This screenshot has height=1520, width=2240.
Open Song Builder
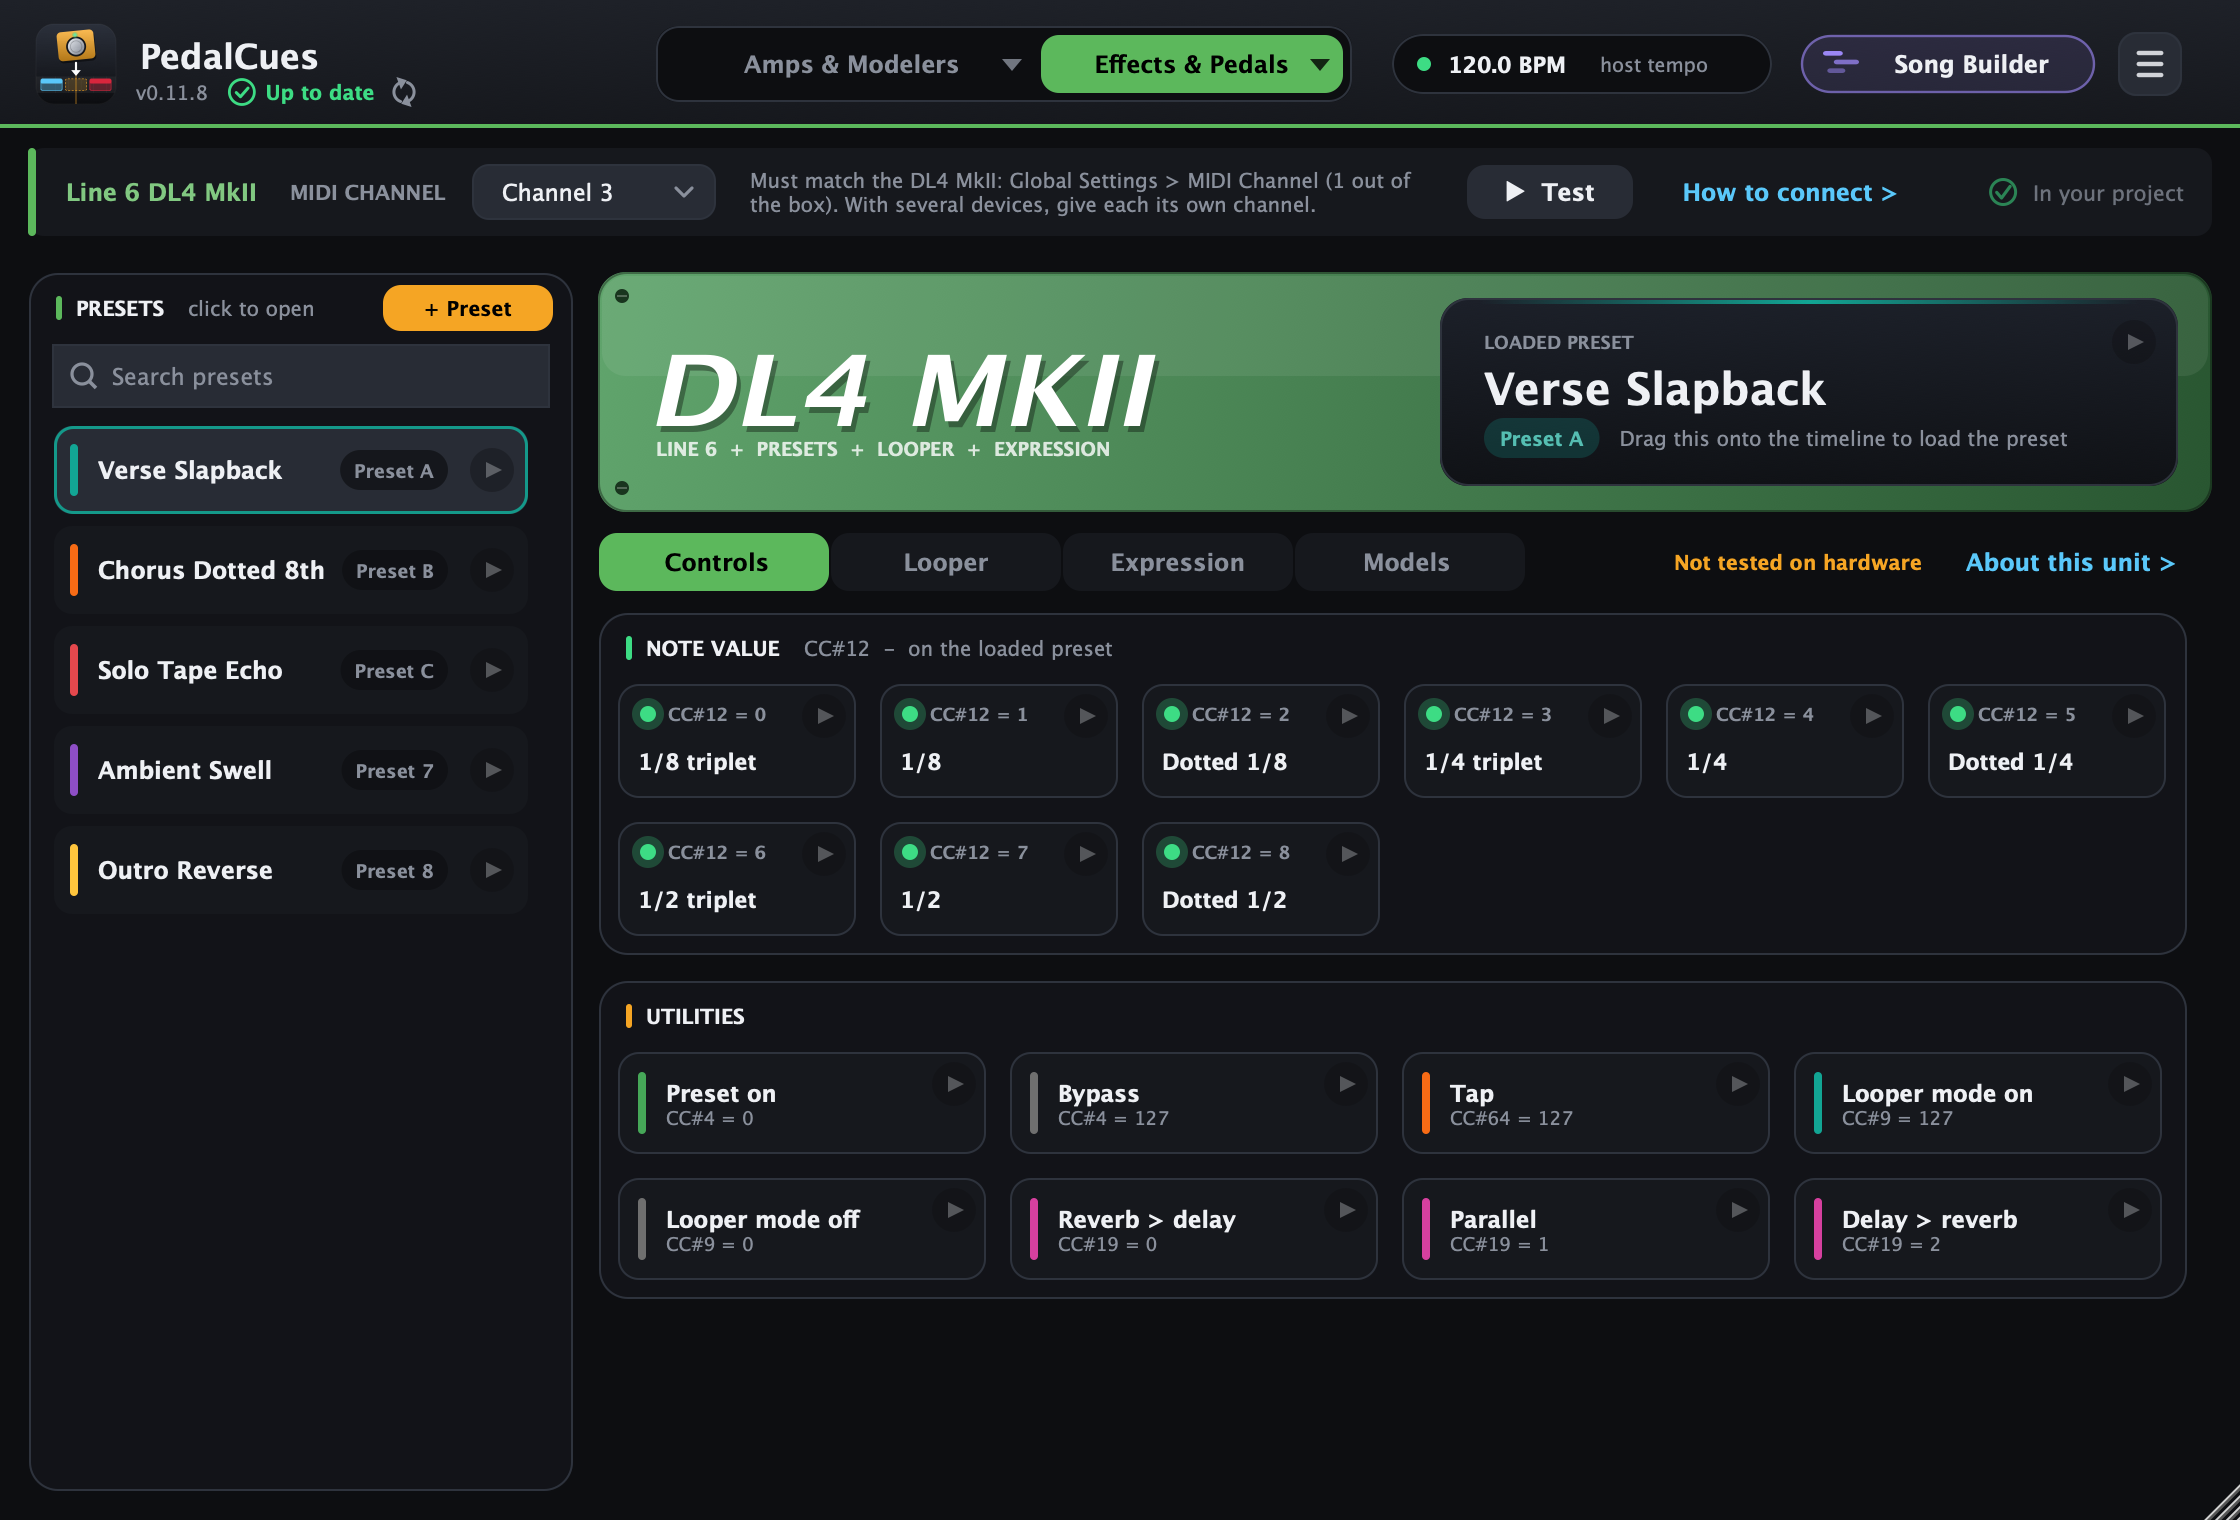pyautogui.click(x=1947, y=64)
